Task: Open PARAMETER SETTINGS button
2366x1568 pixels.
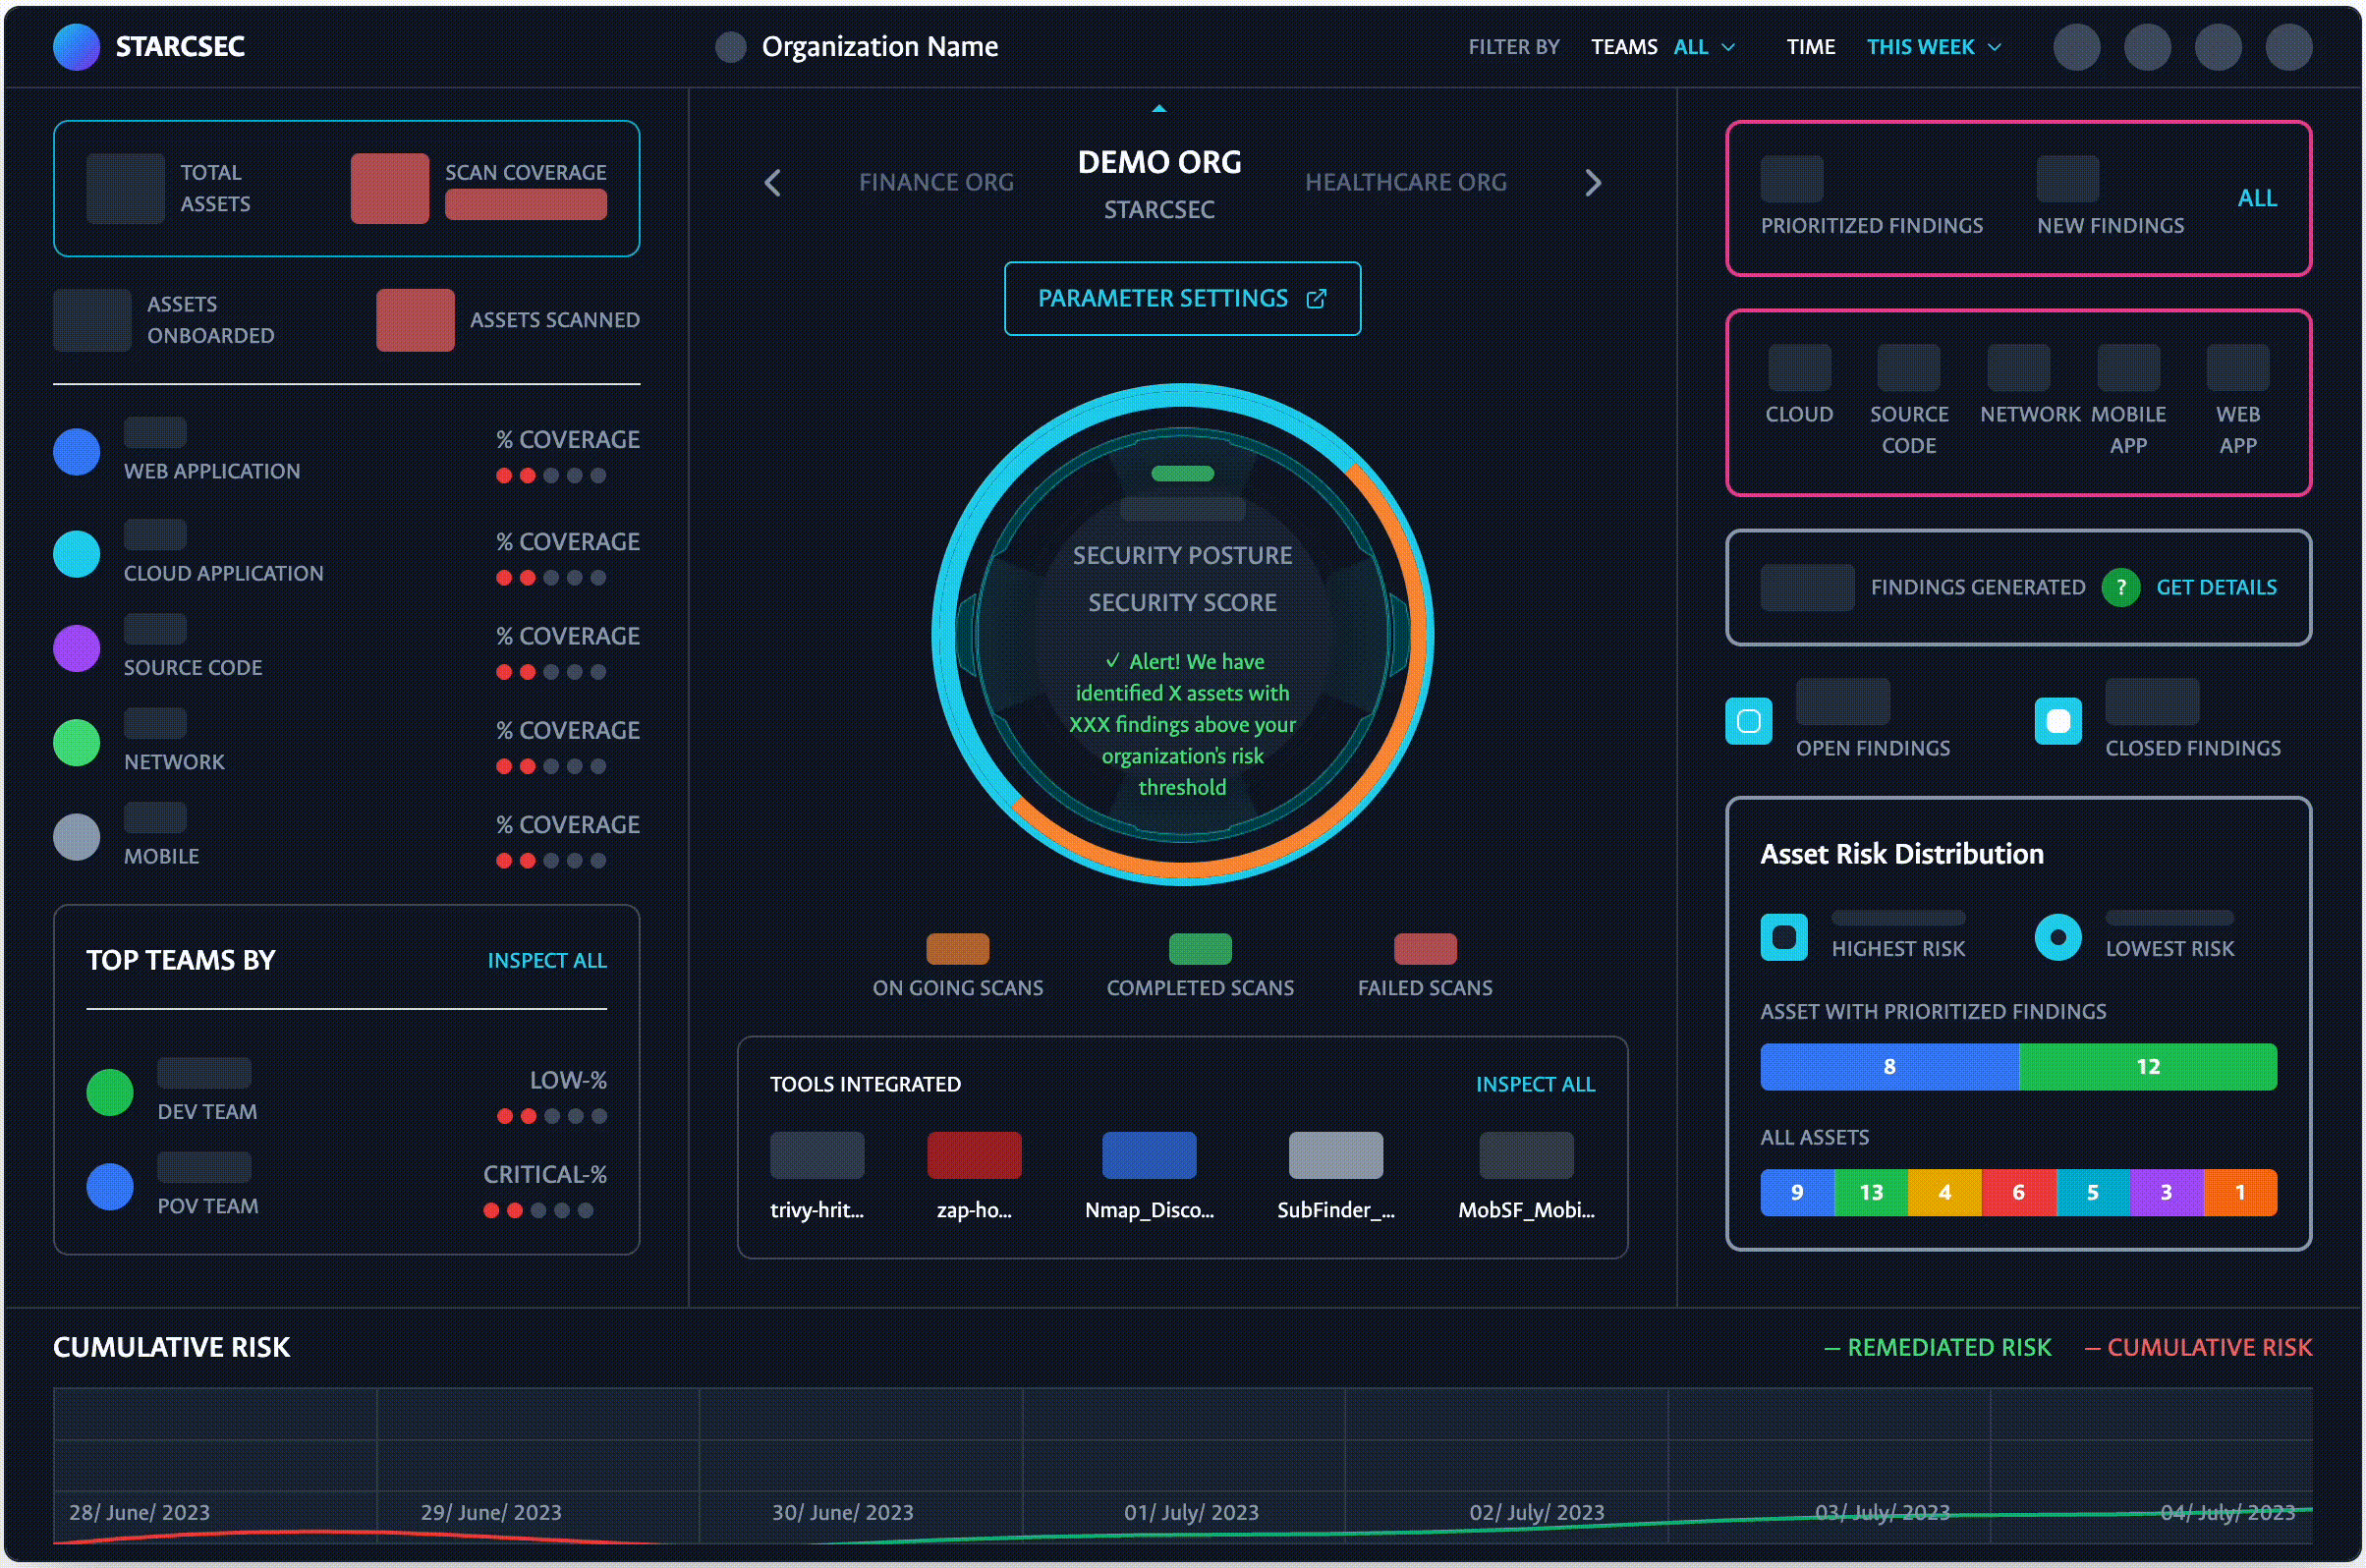Action: (x=1182, y=298)
